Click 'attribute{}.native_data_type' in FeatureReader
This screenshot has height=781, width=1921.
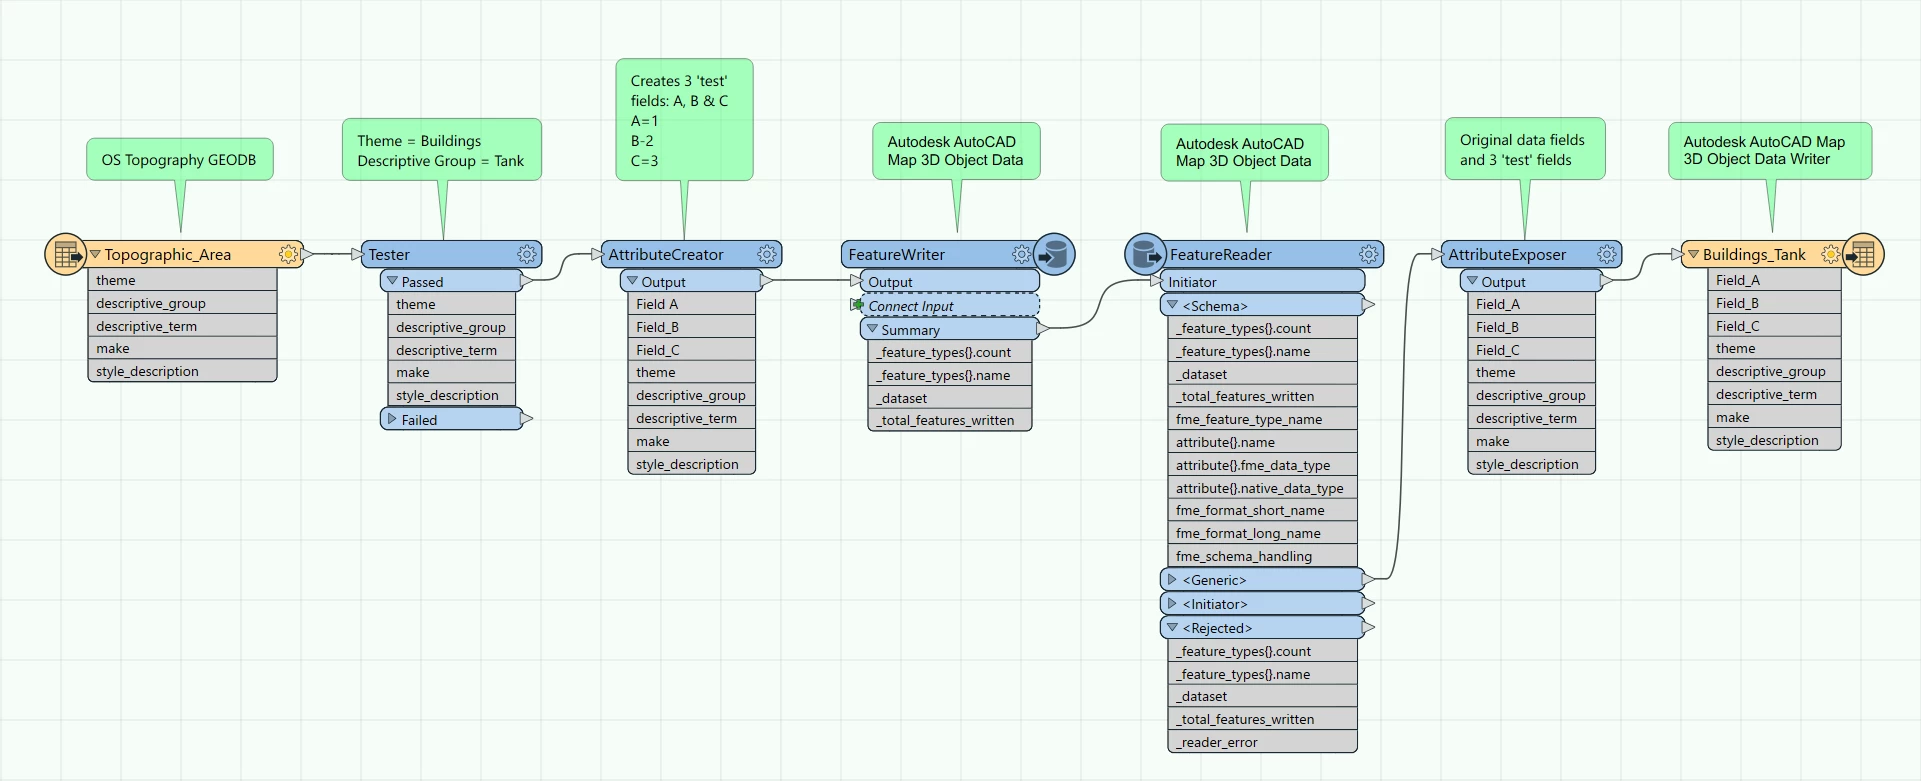coord(1262,488)
